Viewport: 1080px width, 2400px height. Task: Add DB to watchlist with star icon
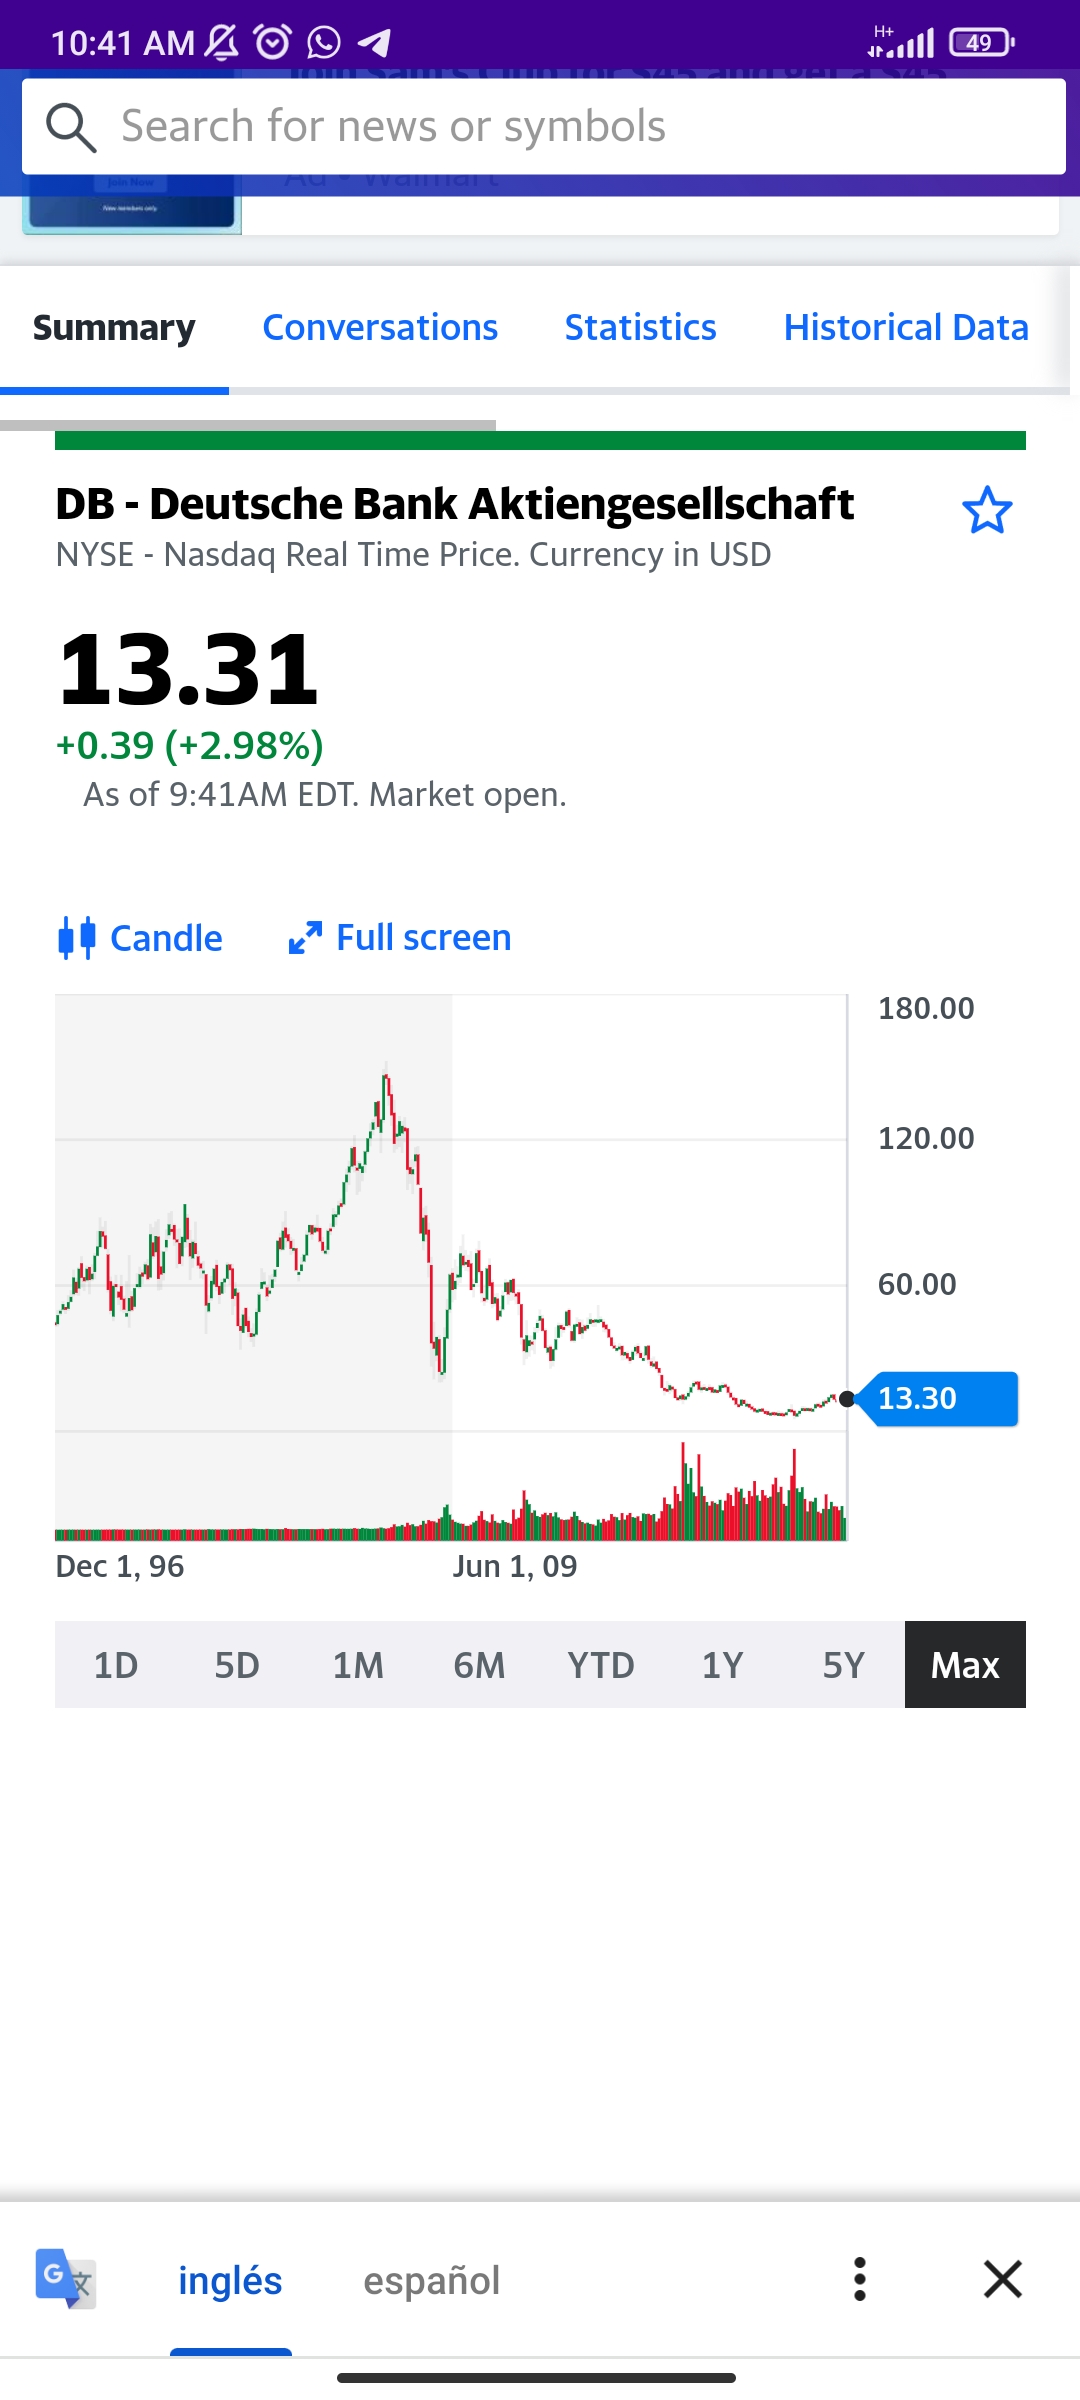pos(987,511)
